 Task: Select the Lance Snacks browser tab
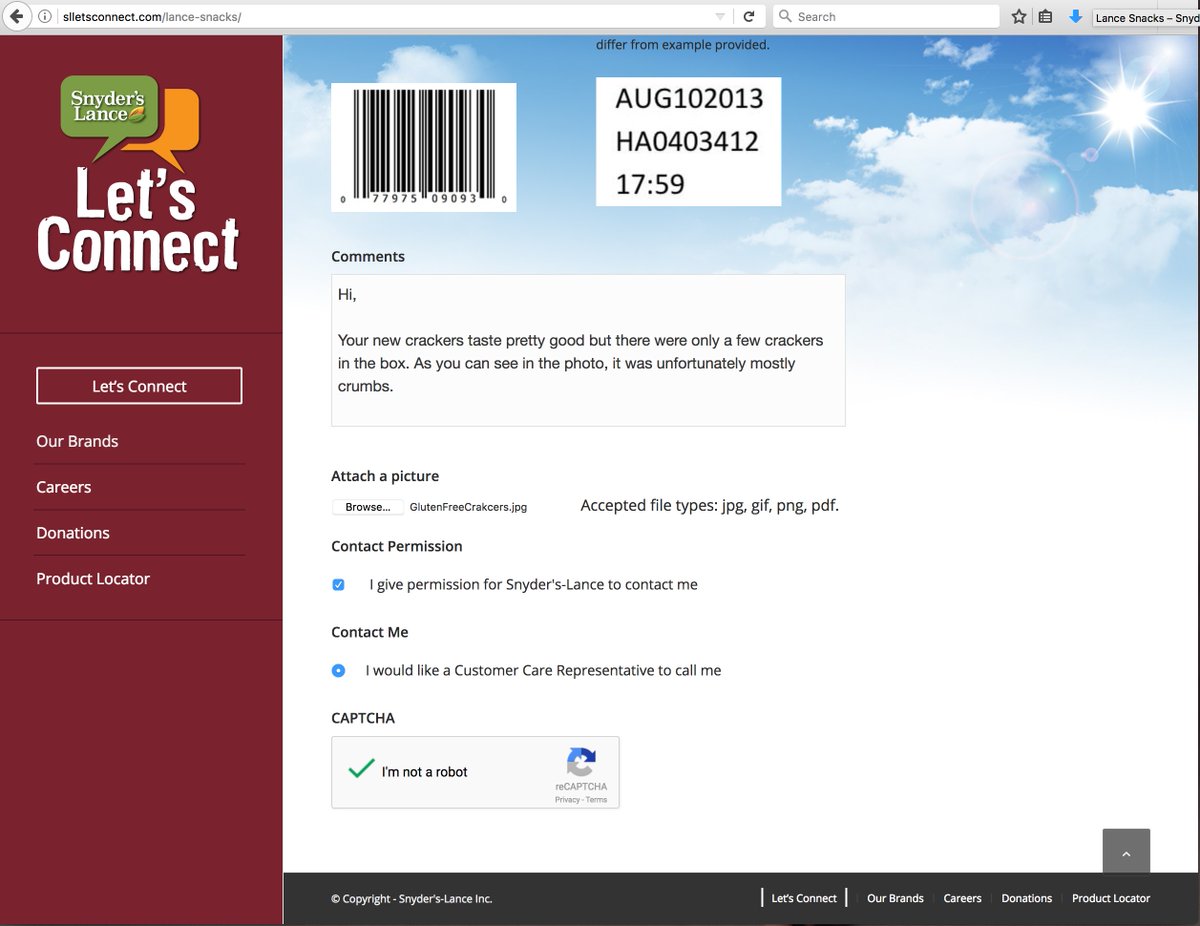pyautogui.click(x=1146, y=18)
